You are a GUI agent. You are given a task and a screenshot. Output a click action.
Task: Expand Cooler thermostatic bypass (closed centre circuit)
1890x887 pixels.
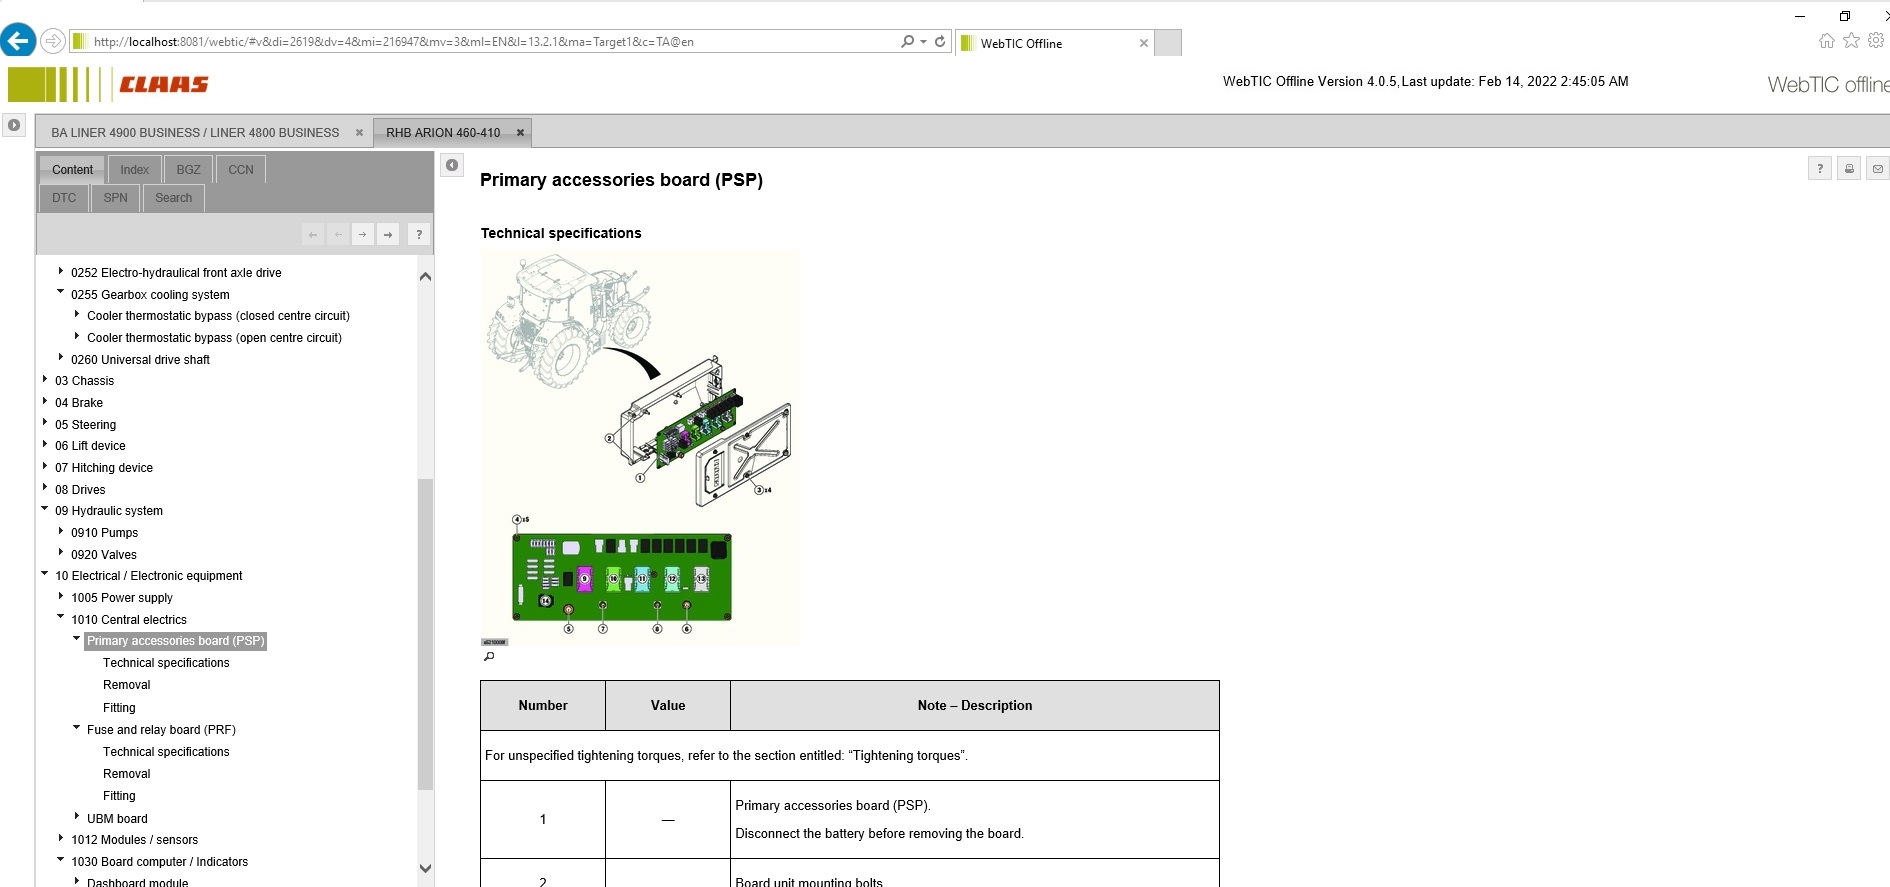(x=76, y=314)
